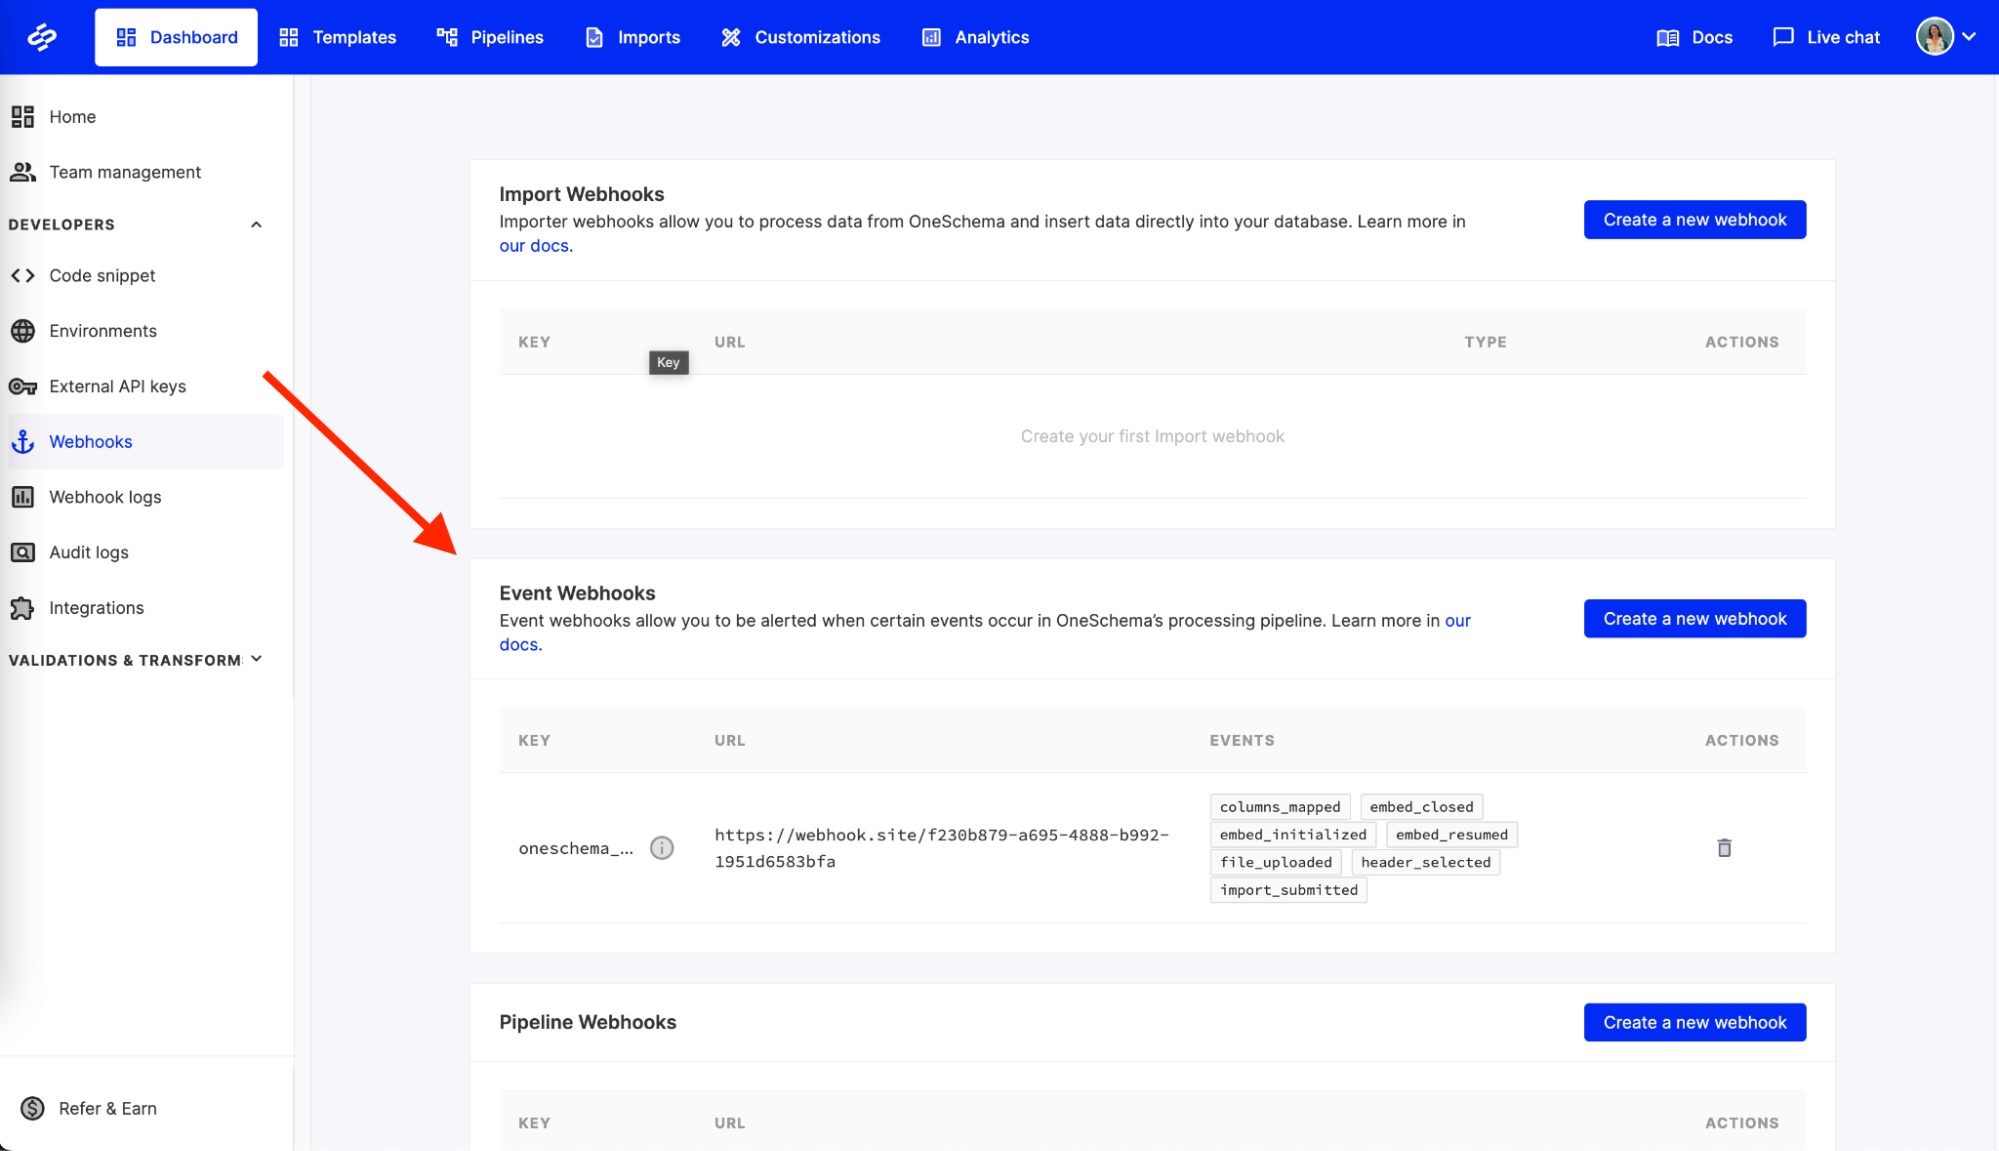
Task: Click the Refer & Earn dollar icon
Action: [32, 1108]
